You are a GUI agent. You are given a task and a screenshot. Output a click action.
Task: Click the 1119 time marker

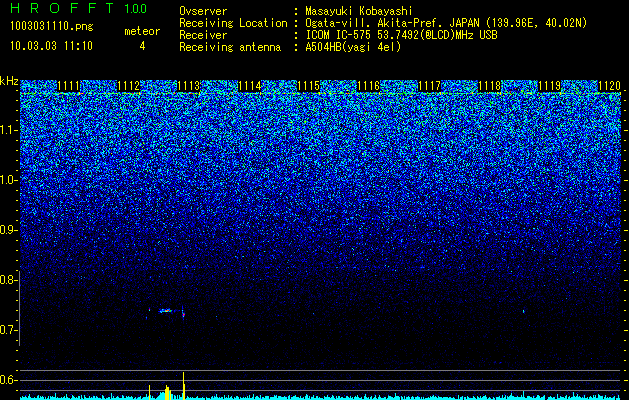click(x=549, y=85)
